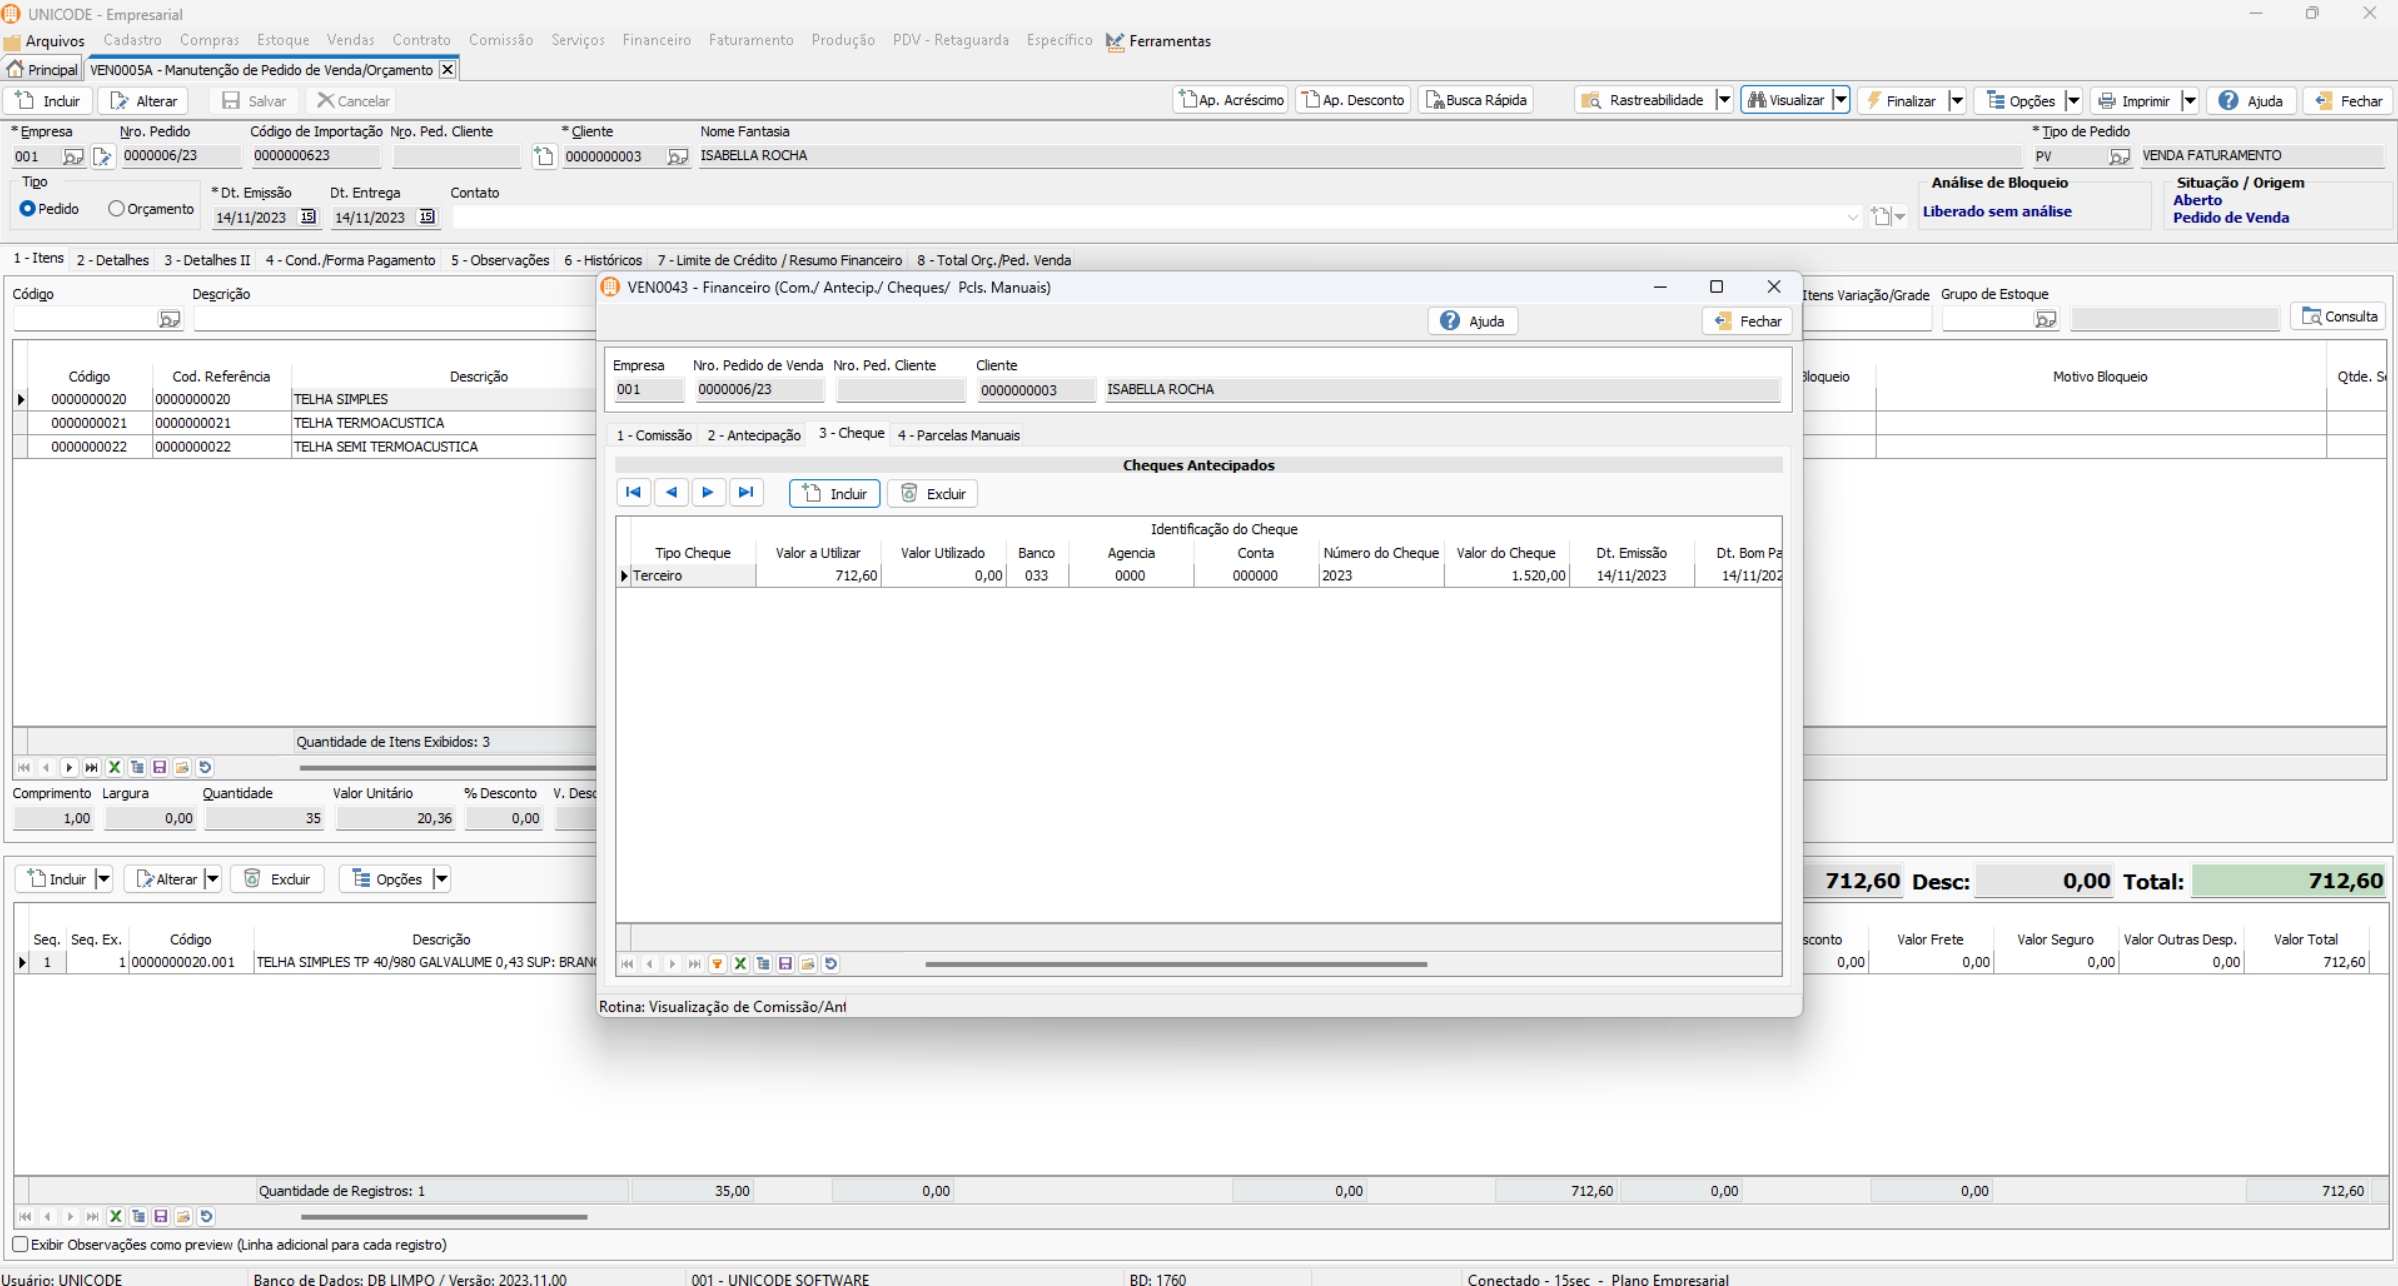This screenshot has height=1286, width=2398.
Task: Click refresh icon under items grid
Action: (x=205, y=768)
